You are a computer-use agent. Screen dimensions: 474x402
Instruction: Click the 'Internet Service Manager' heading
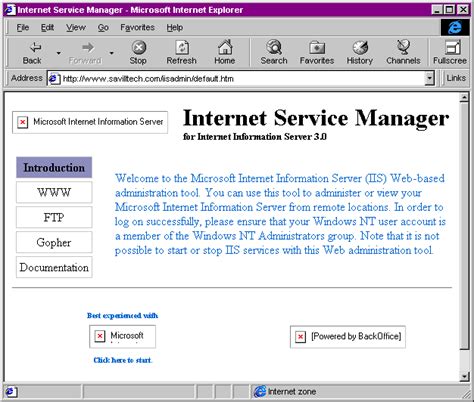[x=316, y=118]
